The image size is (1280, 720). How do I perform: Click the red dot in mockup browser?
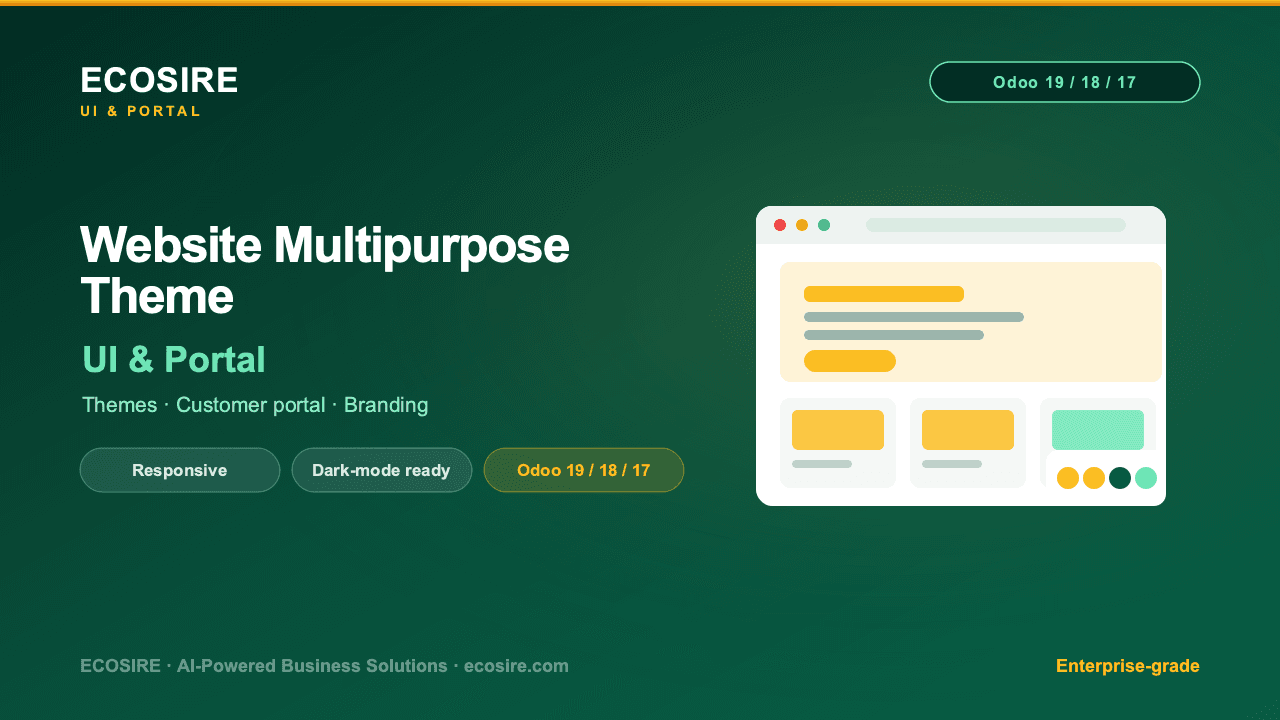pos(780,225)
